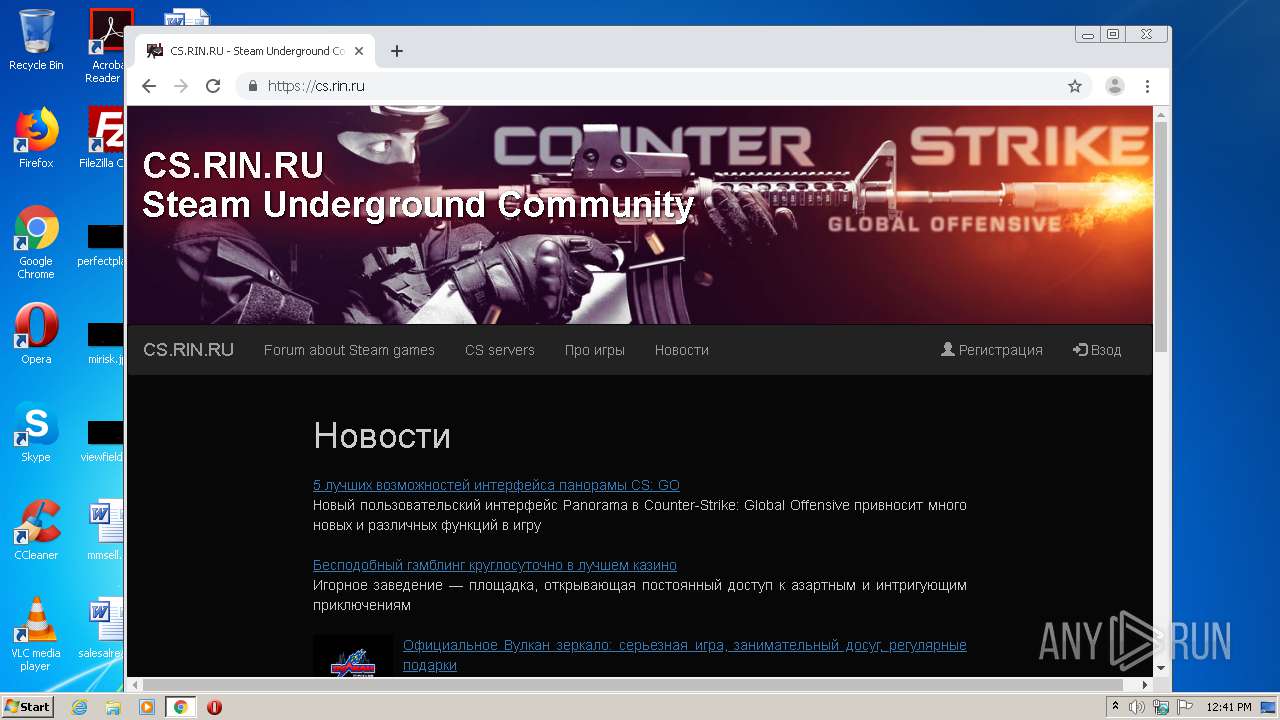Click the scroll-up arrow of the page
The image size is (1280, 720).
point(1161,114)
